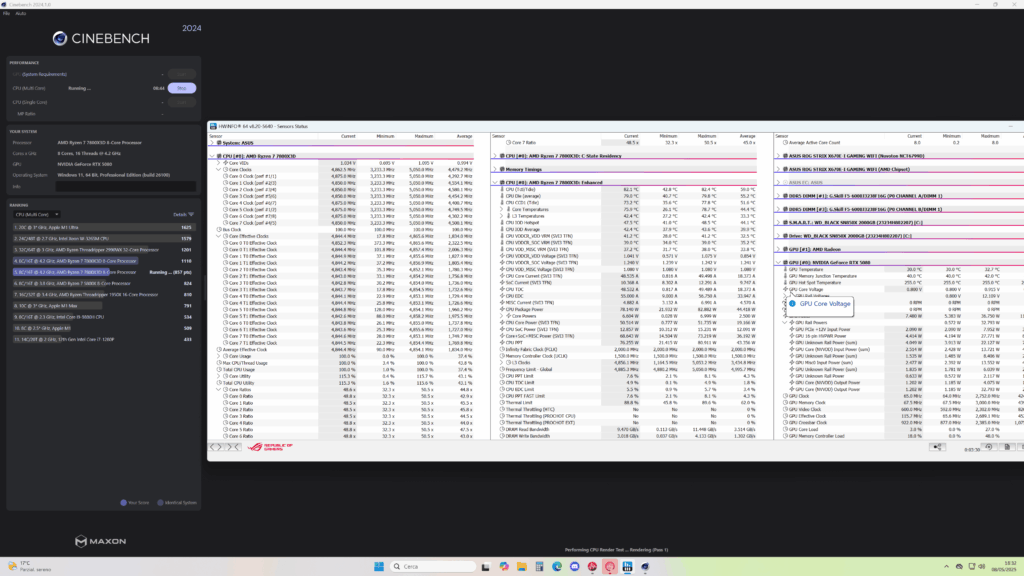Image resolution: width=1024 pixels, height=576 pixels.
Task: Collapse CPU Enhanced sensor group
Action: [x=495, y=182]
